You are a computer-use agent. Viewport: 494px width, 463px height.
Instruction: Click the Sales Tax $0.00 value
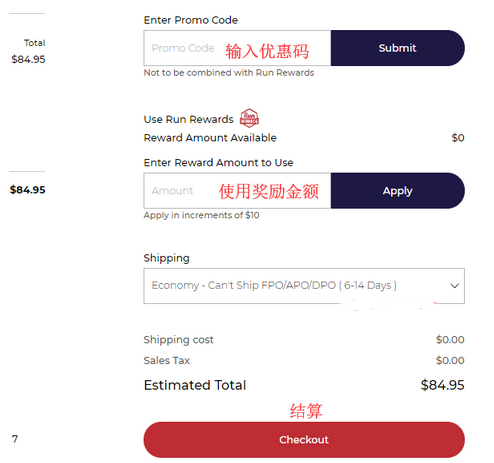450,360
